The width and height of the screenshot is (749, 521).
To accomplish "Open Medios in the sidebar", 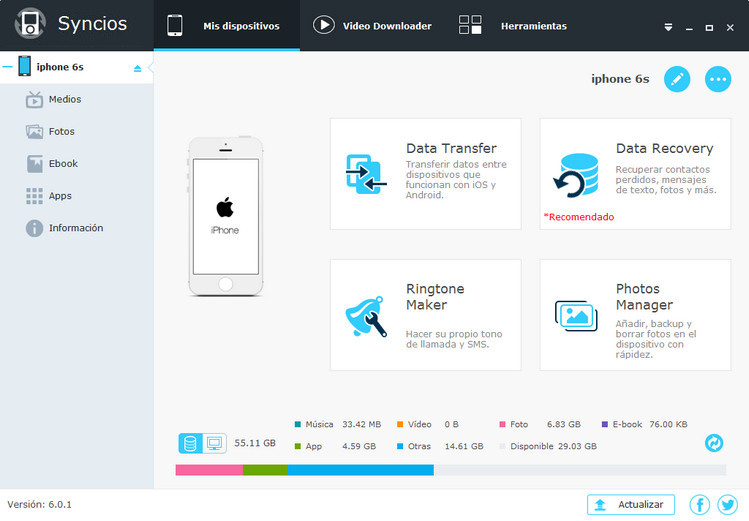I will pos(76,99).
